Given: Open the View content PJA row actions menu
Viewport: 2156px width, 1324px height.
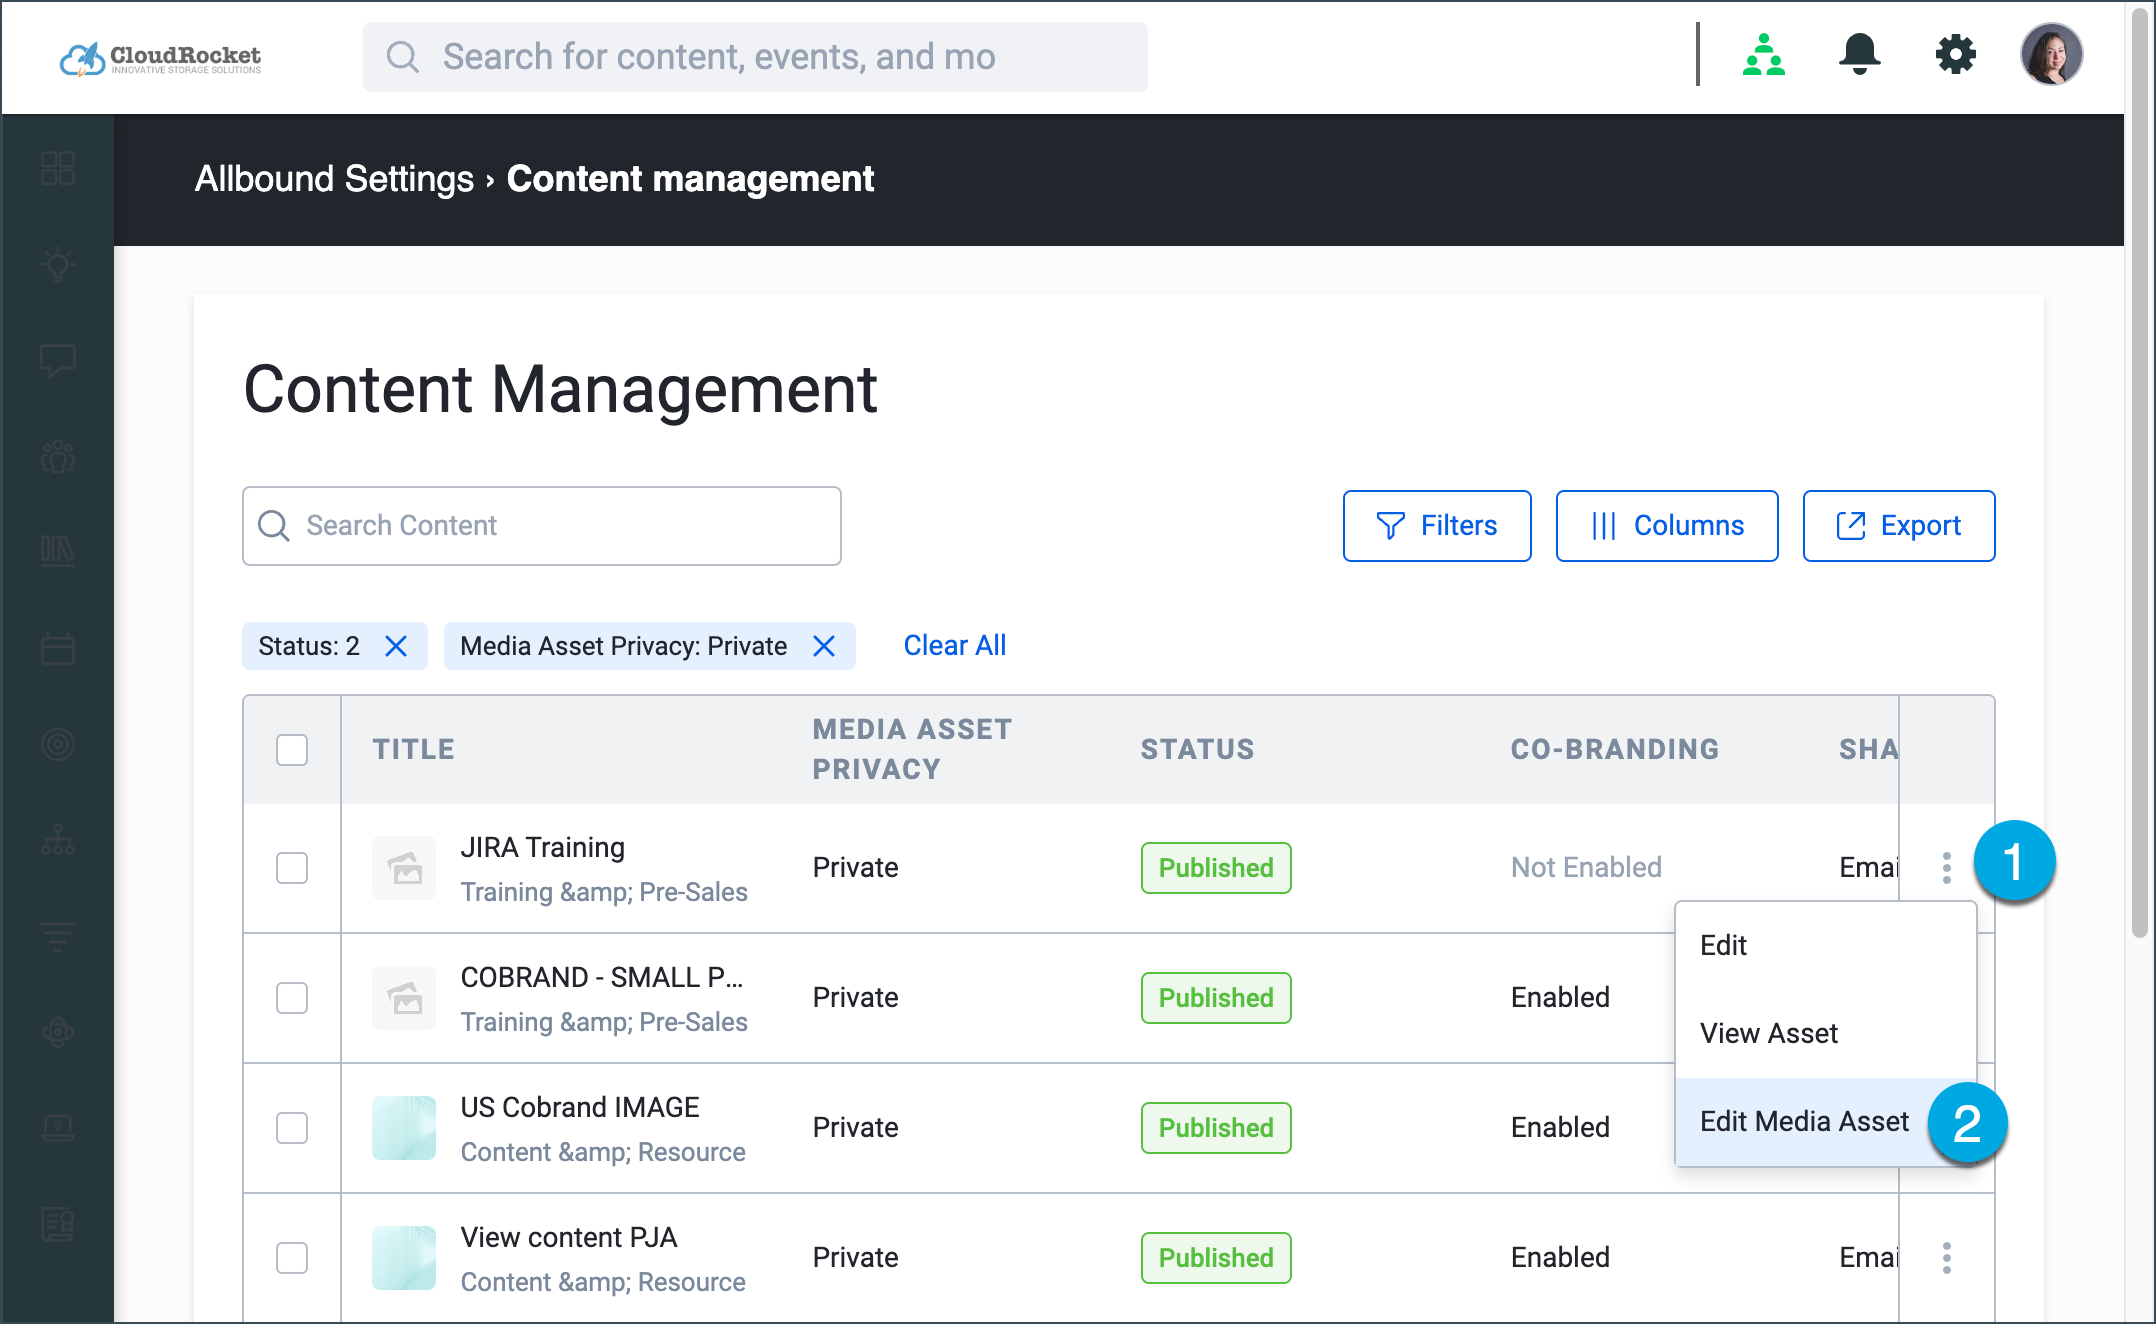Looking at the screenshot, I should [1946, 1257].
